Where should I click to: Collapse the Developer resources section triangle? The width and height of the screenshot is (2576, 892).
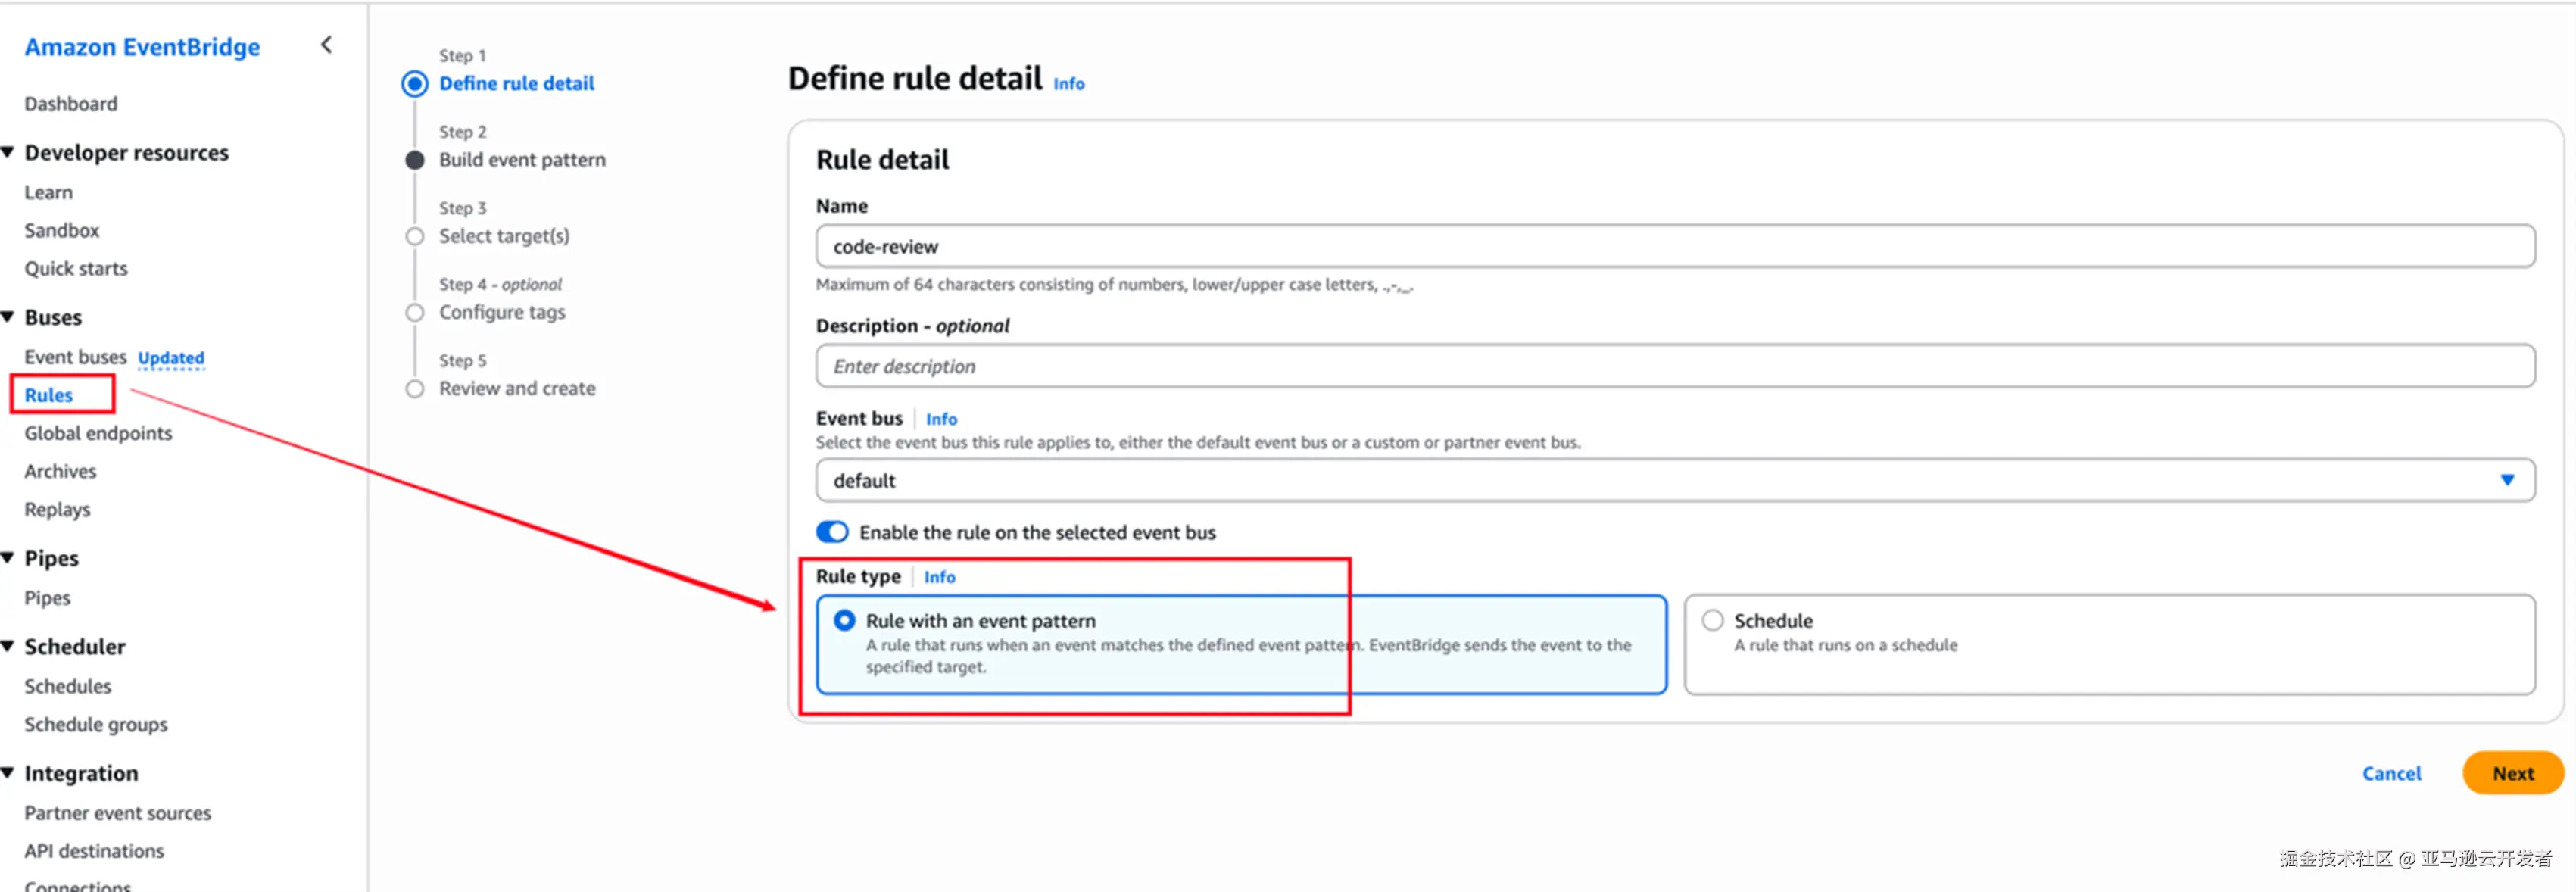pyautogui.click(x=8, y=153)
